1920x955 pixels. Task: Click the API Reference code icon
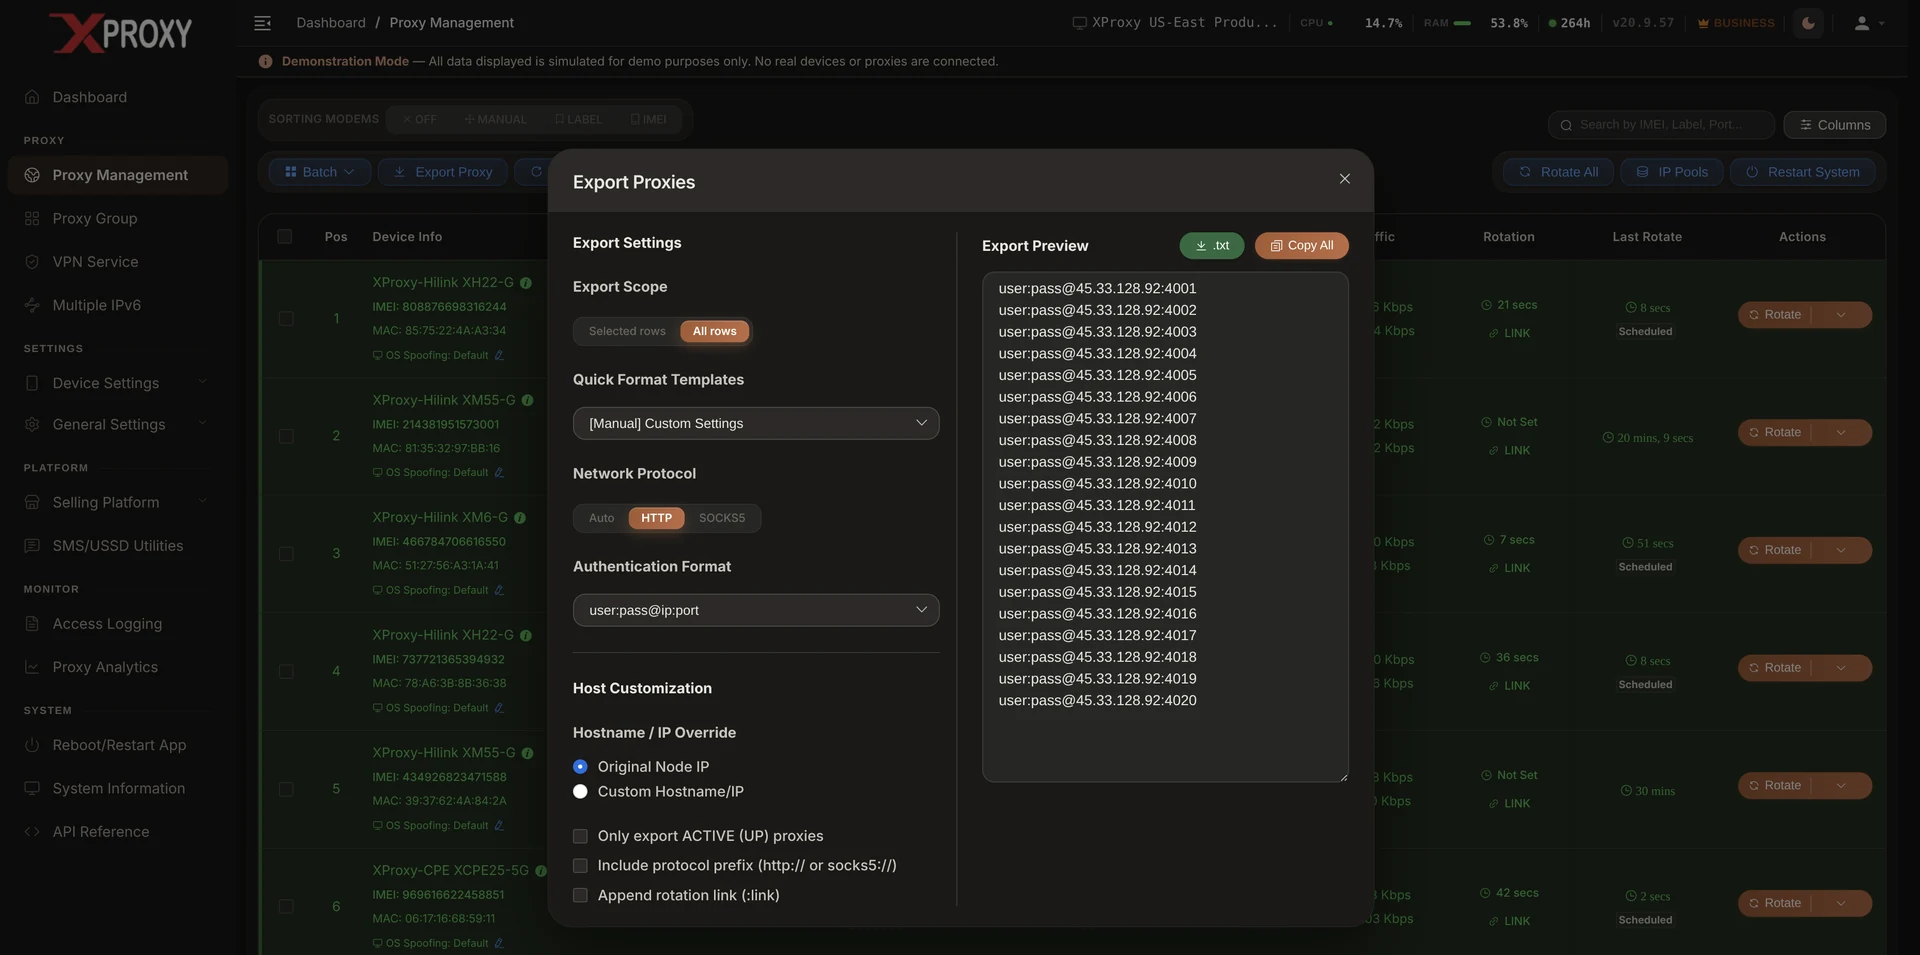click(x=32, y=832)
